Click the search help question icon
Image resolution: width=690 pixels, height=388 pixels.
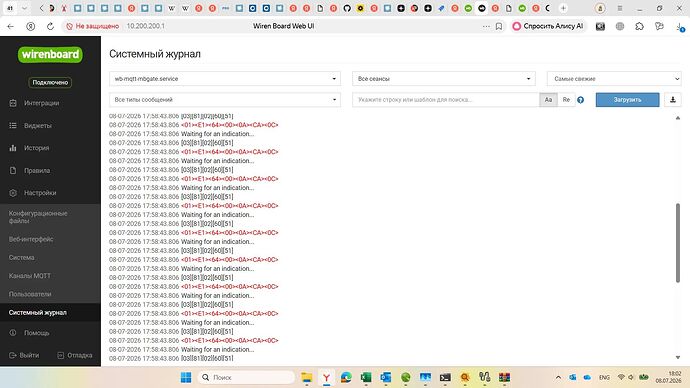(x=580, y=100)
